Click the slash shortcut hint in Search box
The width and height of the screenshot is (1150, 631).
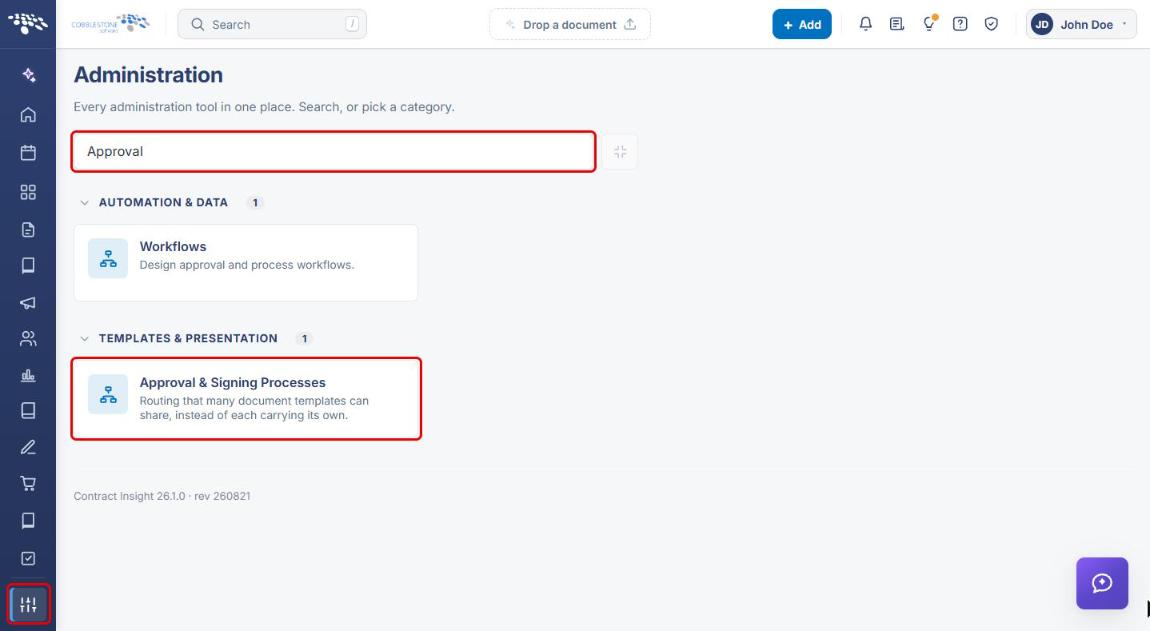coord(352,24)
